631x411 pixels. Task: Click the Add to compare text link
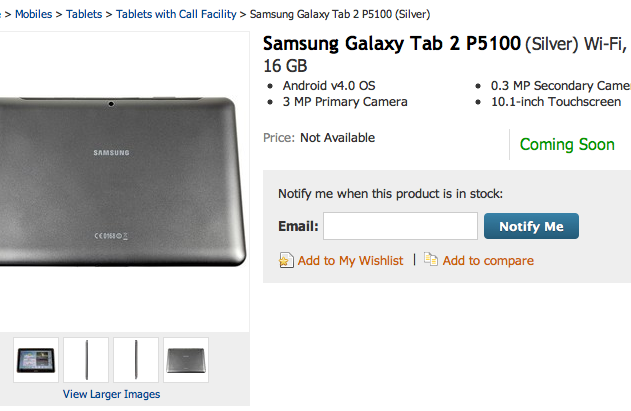pos(488,260)
